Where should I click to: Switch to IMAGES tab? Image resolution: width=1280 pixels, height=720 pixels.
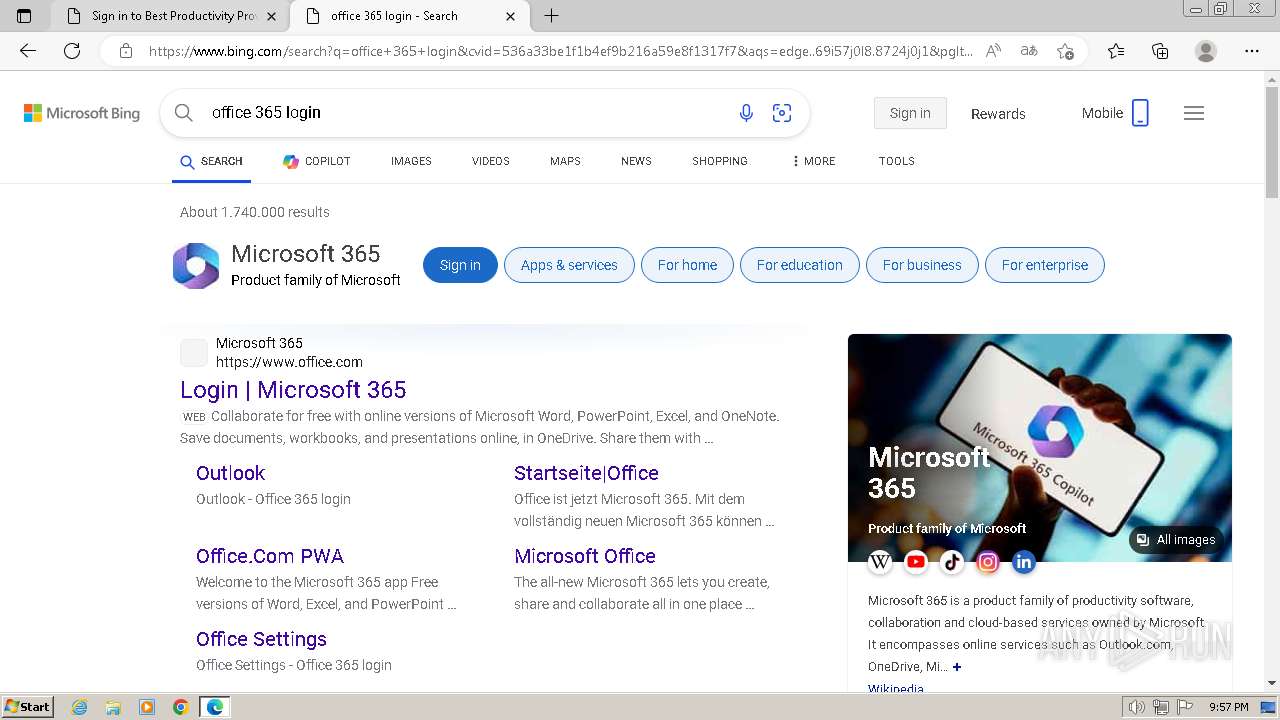(x=411, y=161)
